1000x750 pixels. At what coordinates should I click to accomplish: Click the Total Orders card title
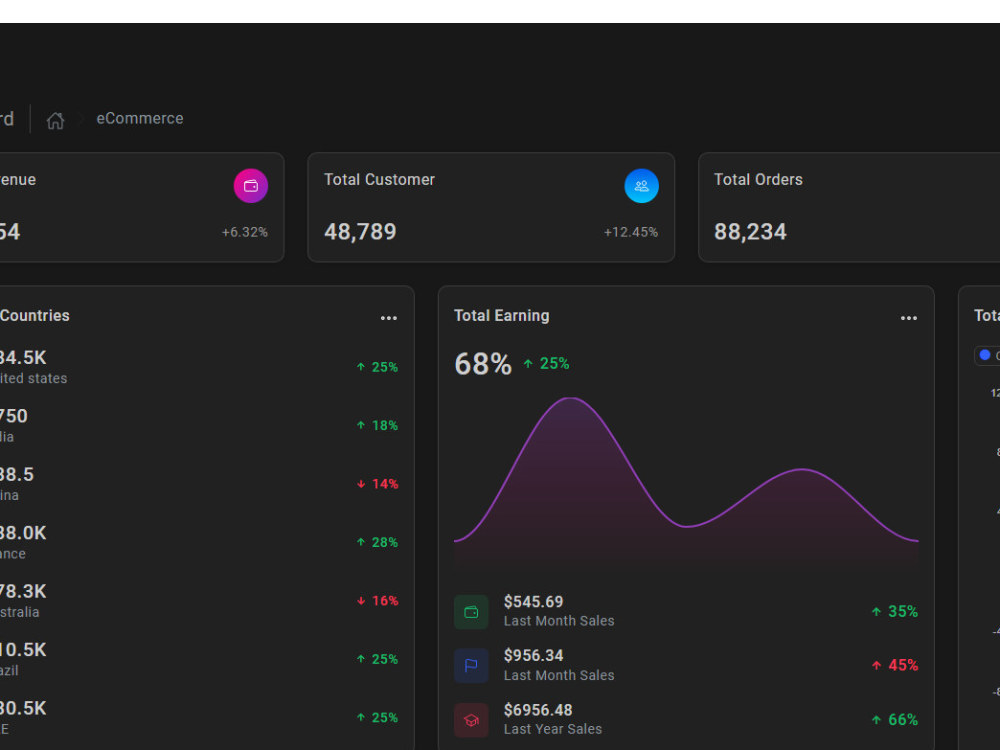point(758,180)
